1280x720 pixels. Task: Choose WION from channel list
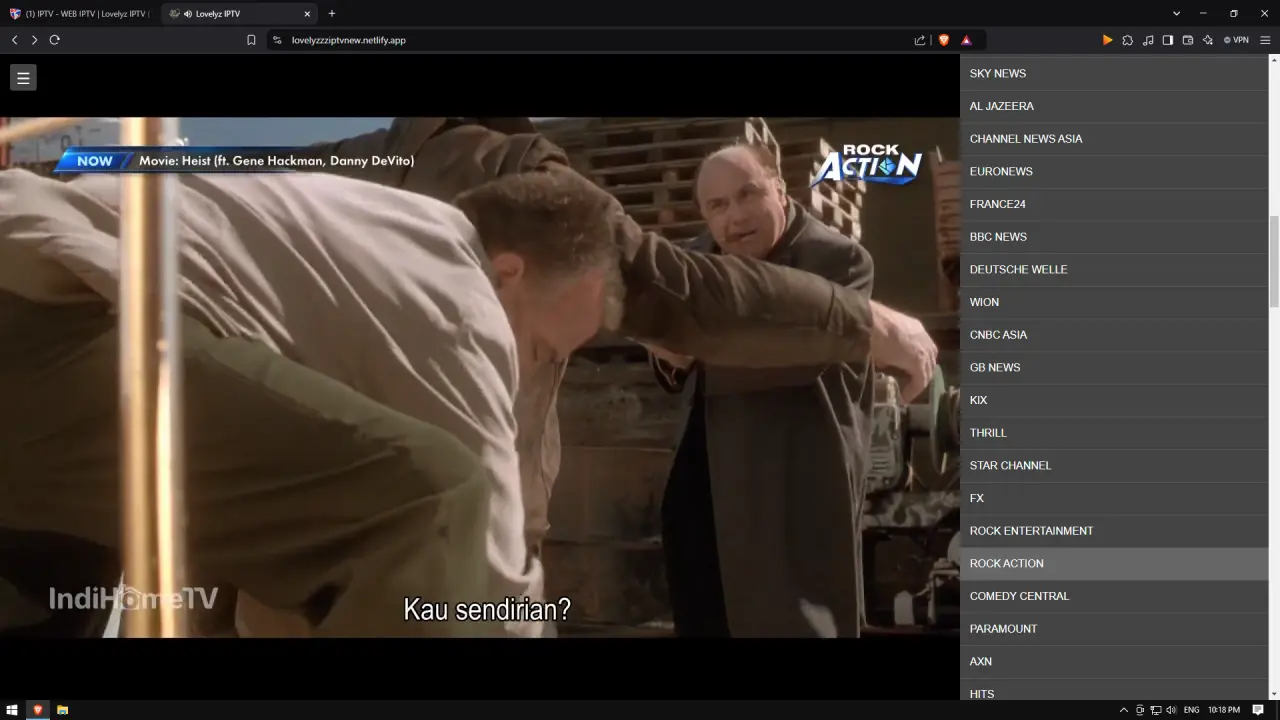tap(1114, 302)
